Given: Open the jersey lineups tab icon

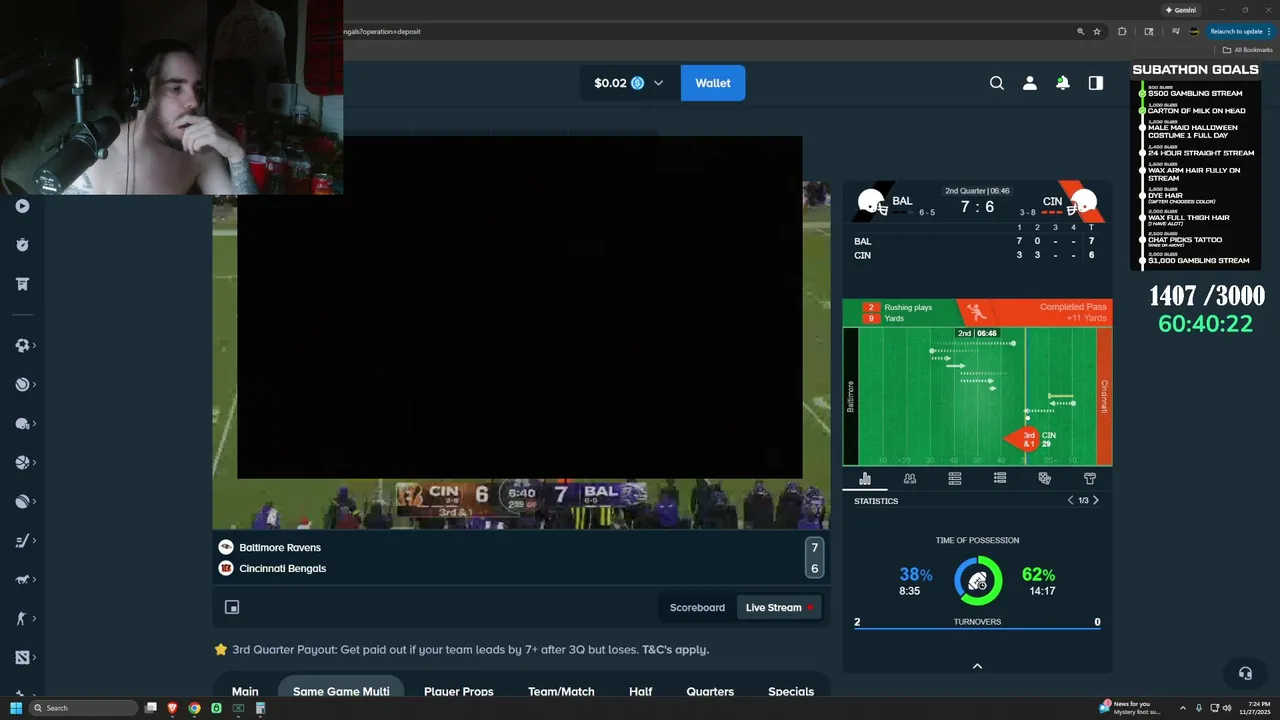Looking at the screenshot, I should [x=1090, y=479].
